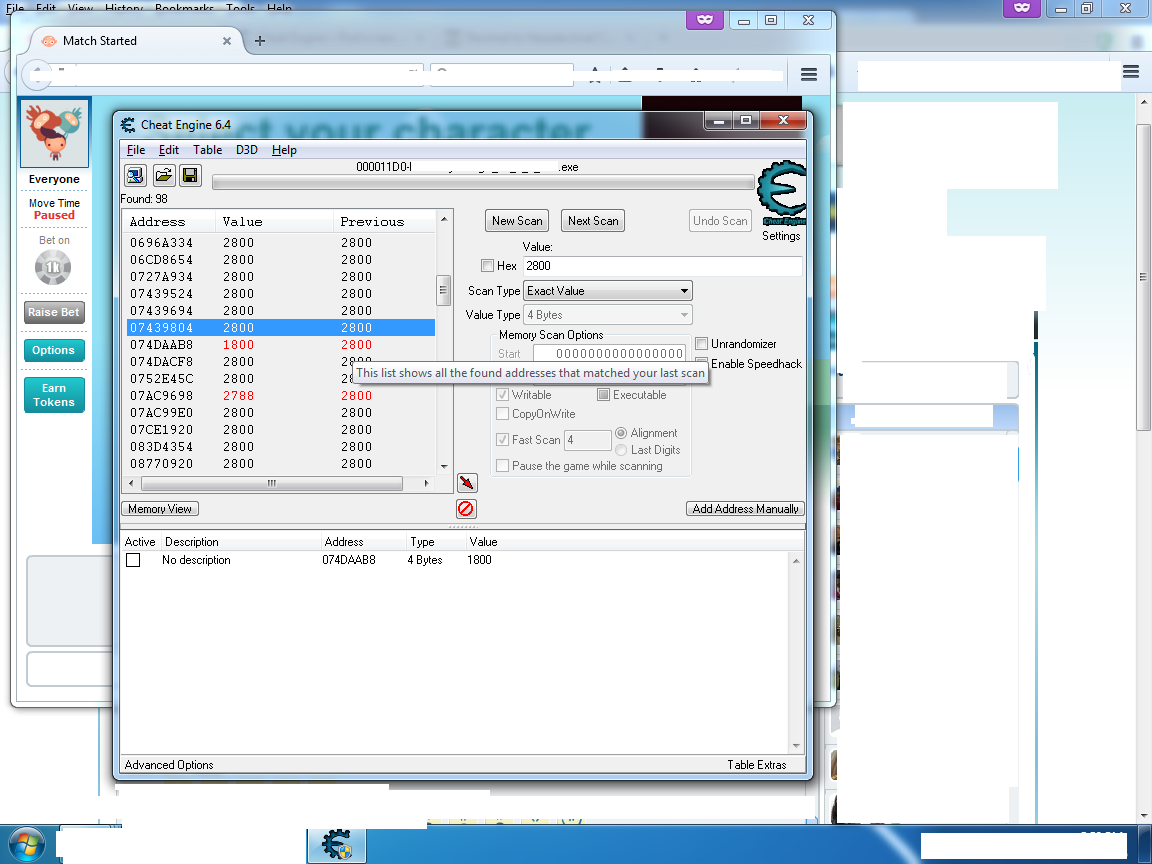1152x864 pixels.
Task: Click the Add Address Manually button
Action: [745, 509]
